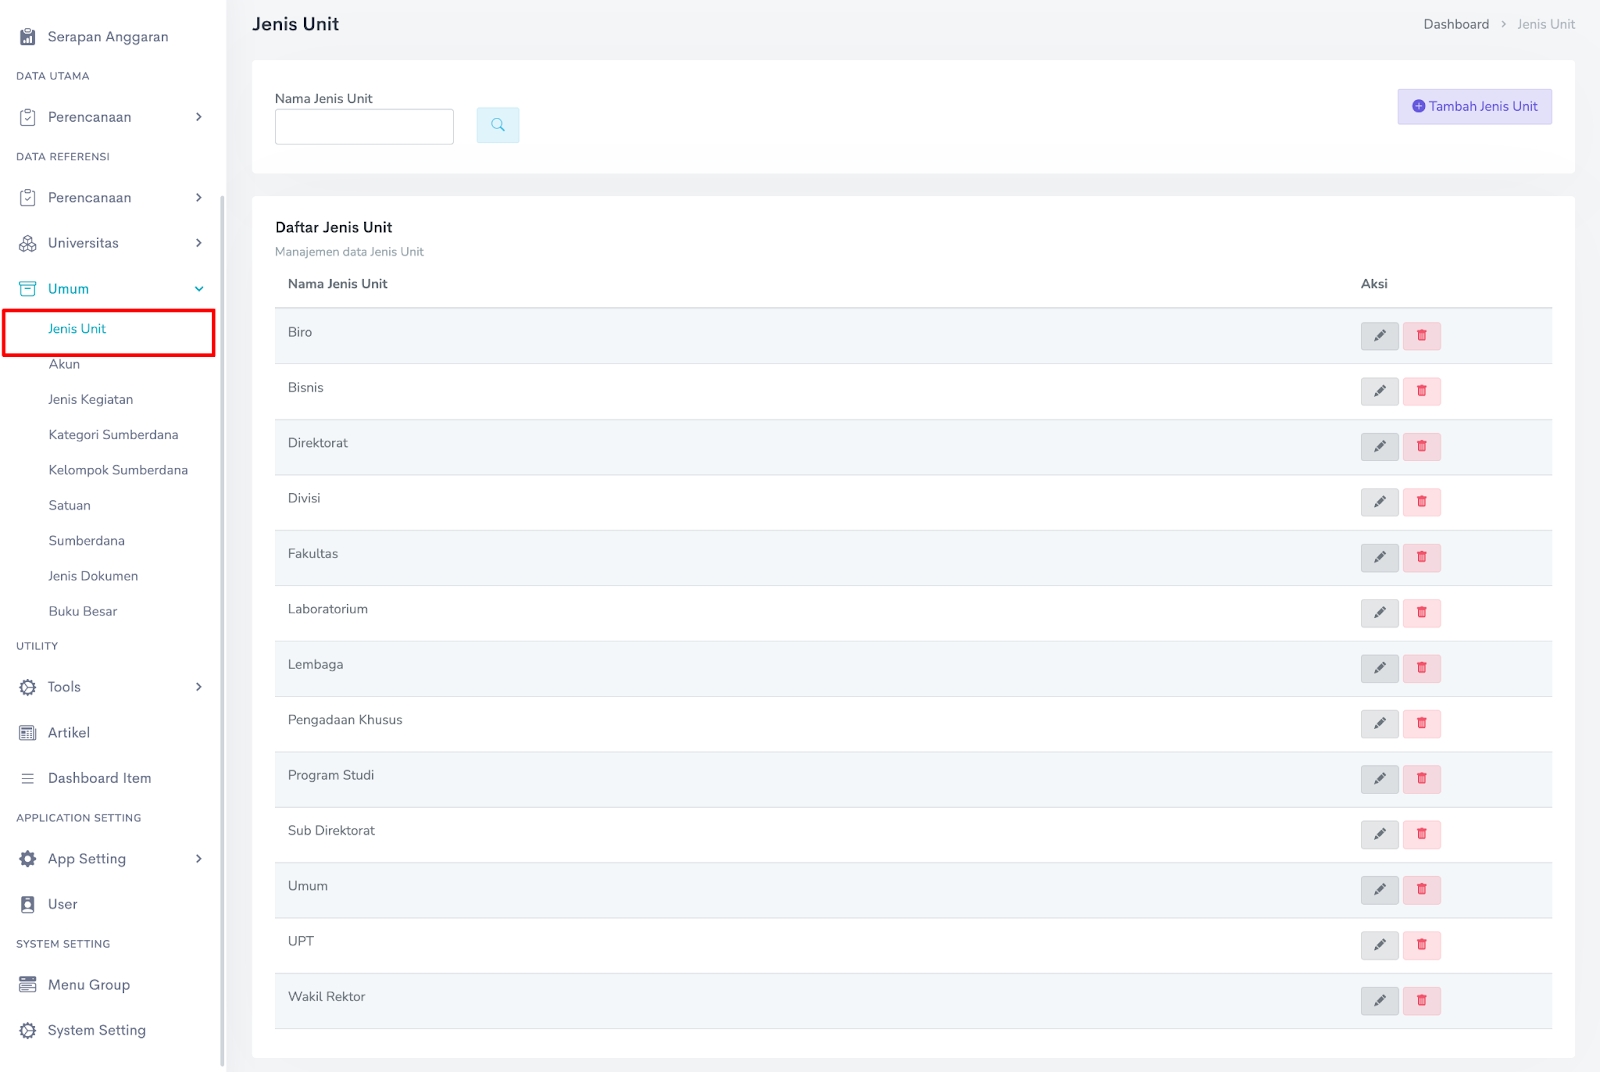Focus the Nama Jenis Unit search field

(364, 127)
